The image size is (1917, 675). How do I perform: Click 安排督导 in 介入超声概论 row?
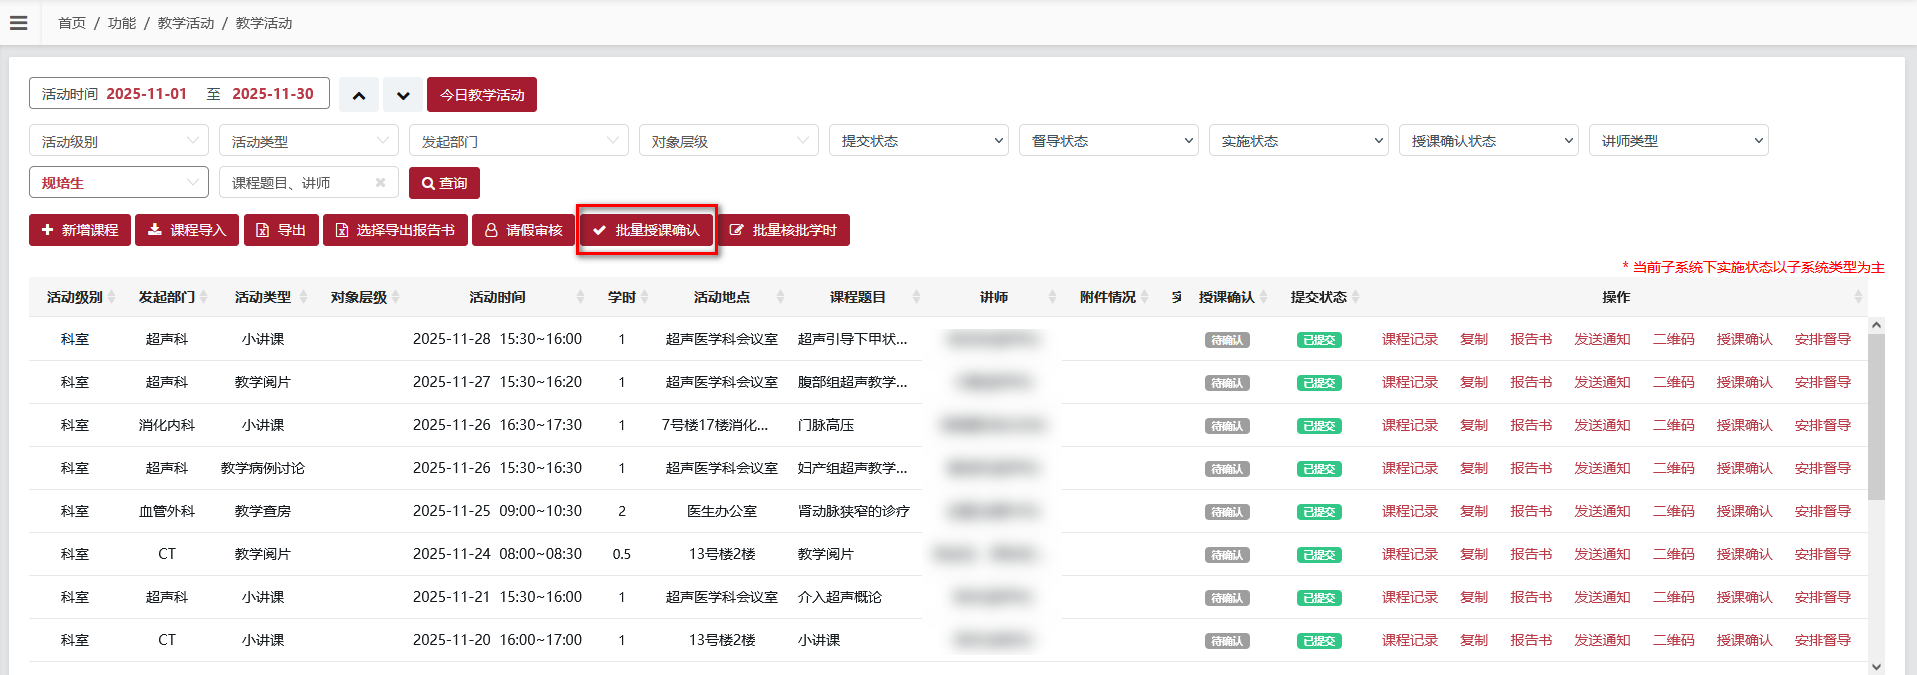coord(1822,597)
